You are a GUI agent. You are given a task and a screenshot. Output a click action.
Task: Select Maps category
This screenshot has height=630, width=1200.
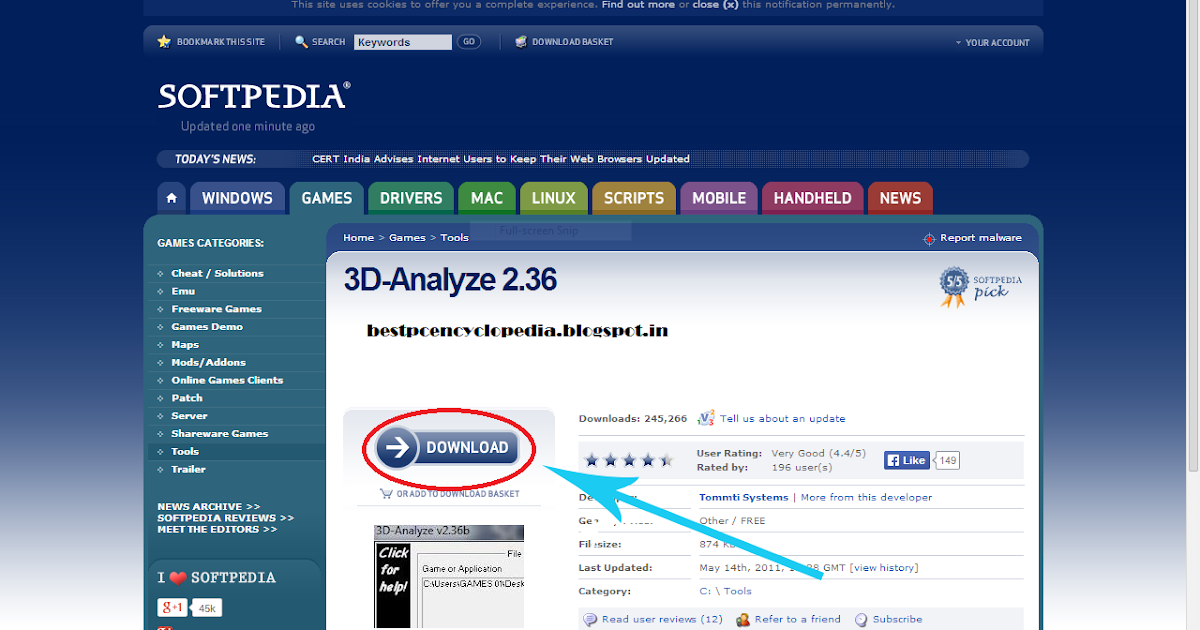[x=185, y=345]
